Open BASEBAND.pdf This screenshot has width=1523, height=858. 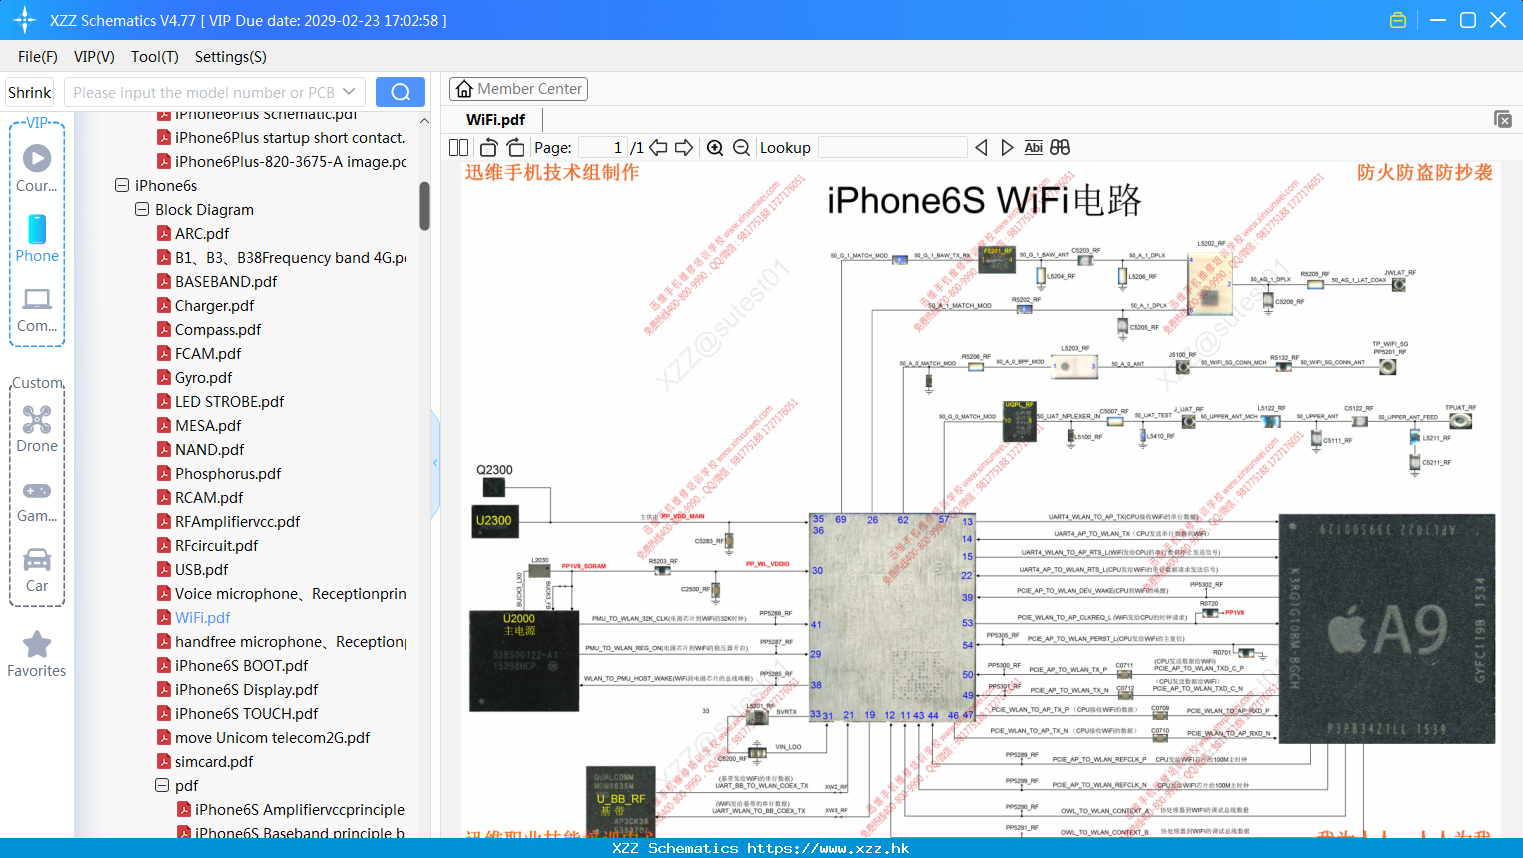coord(226,281)
